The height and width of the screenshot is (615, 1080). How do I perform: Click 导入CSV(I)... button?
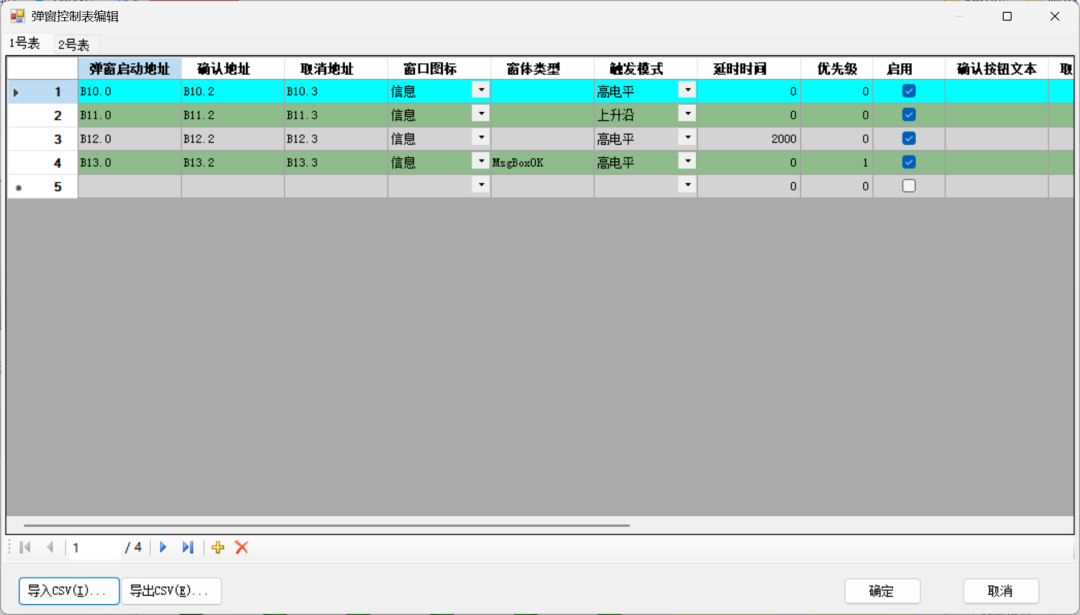[x=69, y=591]
